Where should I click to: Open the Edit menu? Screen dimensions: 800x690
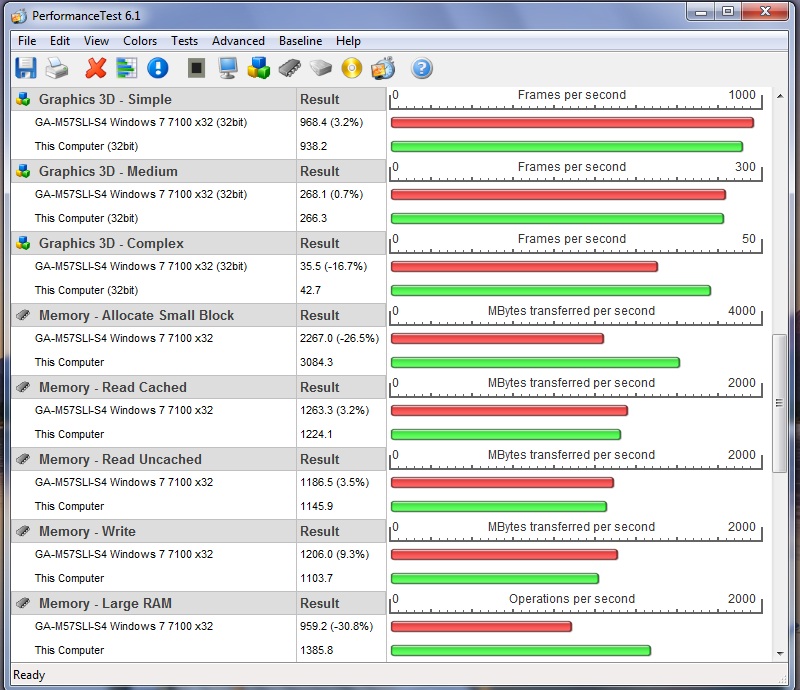pos(60,41)
